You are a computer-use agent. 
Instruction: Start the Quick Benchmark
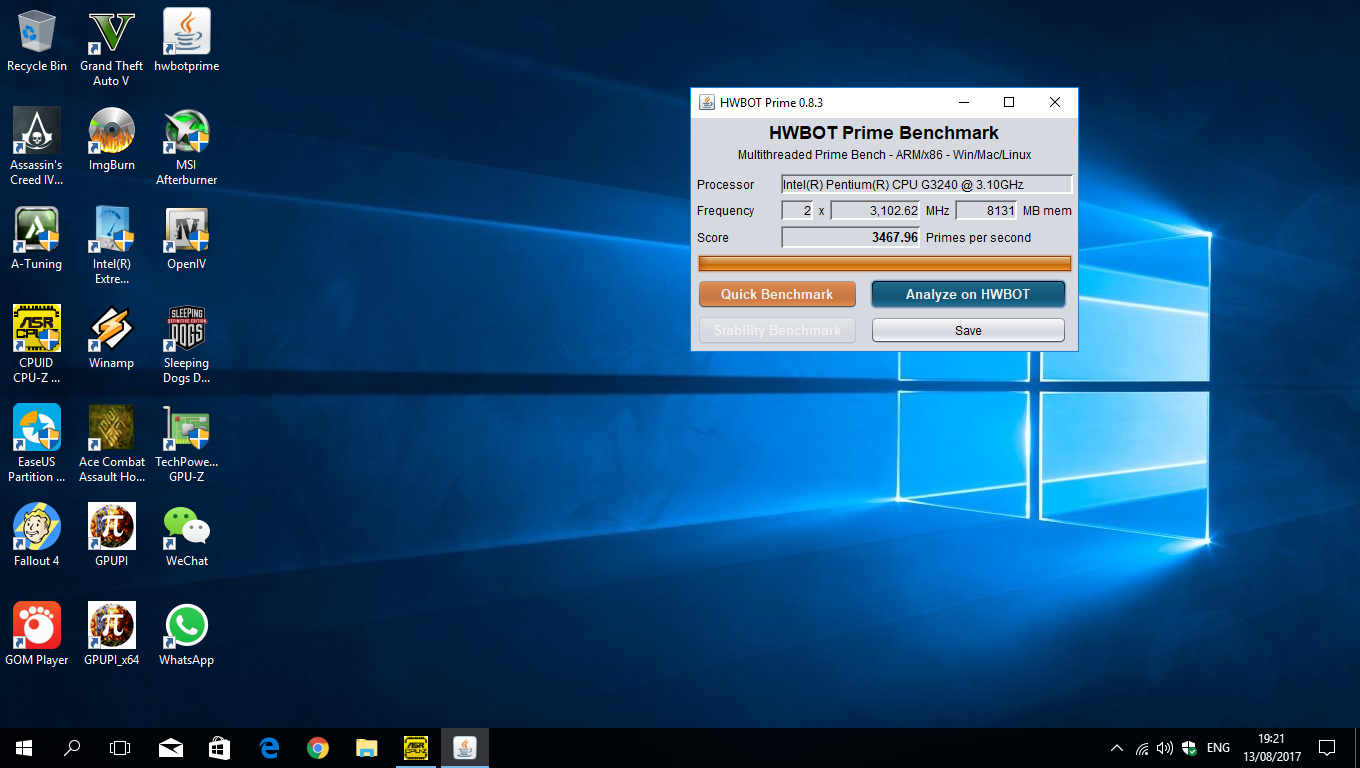pyautogui.click(x=777, y=294)
